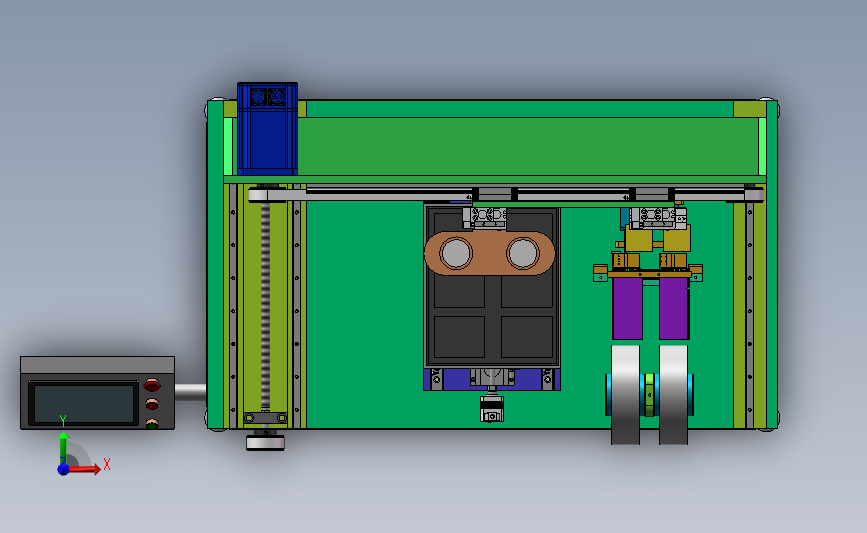Screen dimensions: 867x533
Task: Select the left silver roller wheel
Action: 625,395
